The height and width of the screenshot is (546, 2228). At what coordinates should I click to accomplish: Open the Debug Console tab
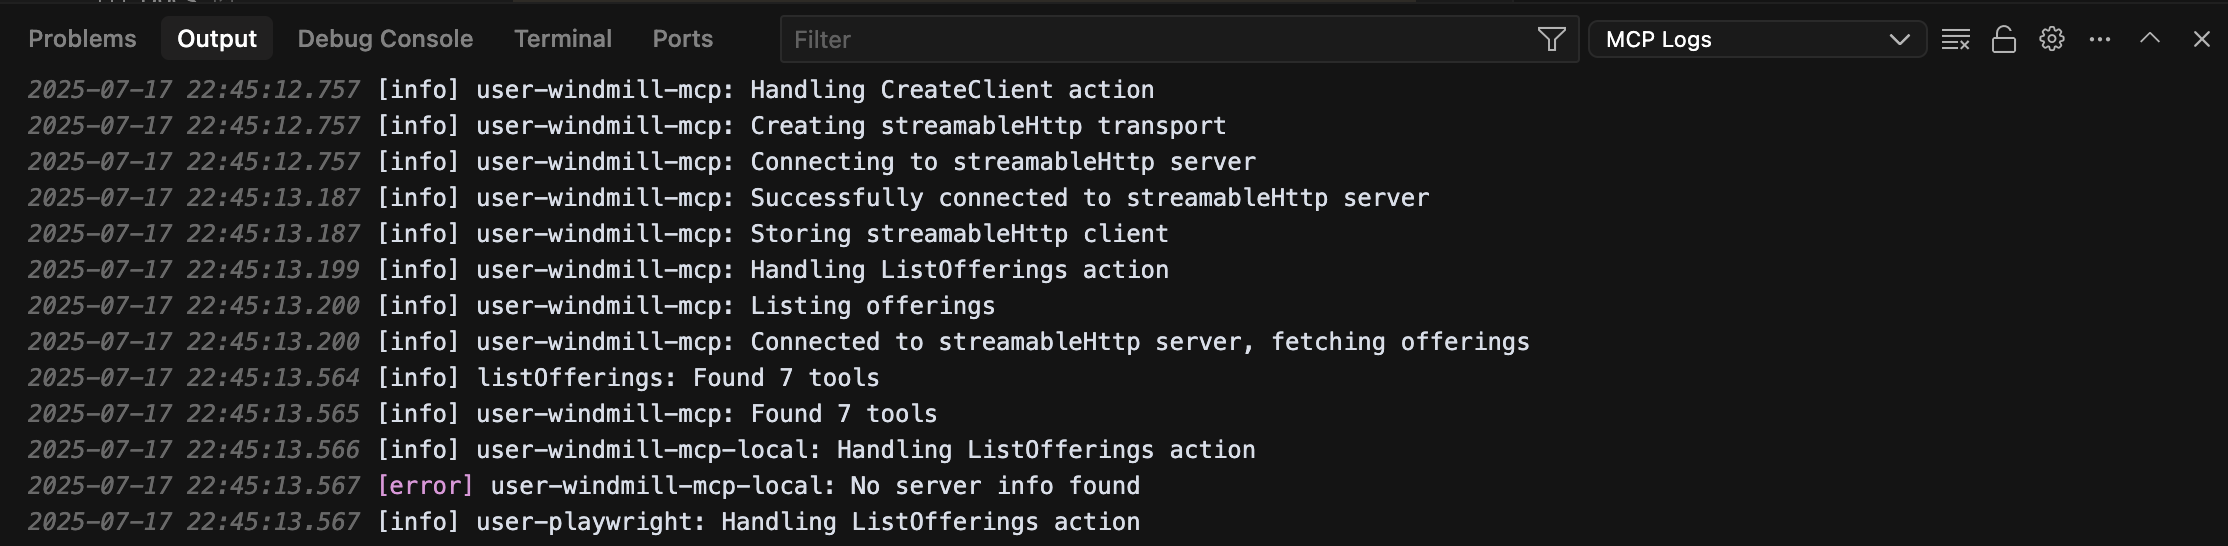pyautogui.click(x=385, y=39)
